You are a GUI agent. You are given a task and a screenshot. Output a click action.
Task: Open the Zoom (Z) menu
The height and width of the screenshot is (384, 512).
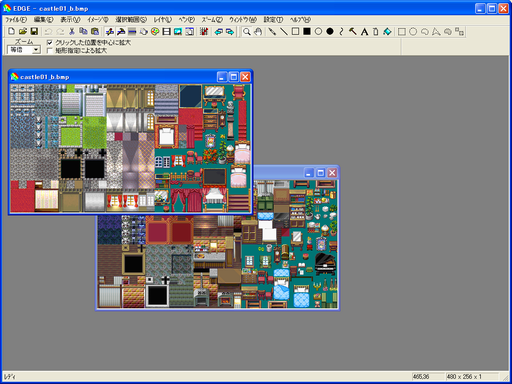212,20
